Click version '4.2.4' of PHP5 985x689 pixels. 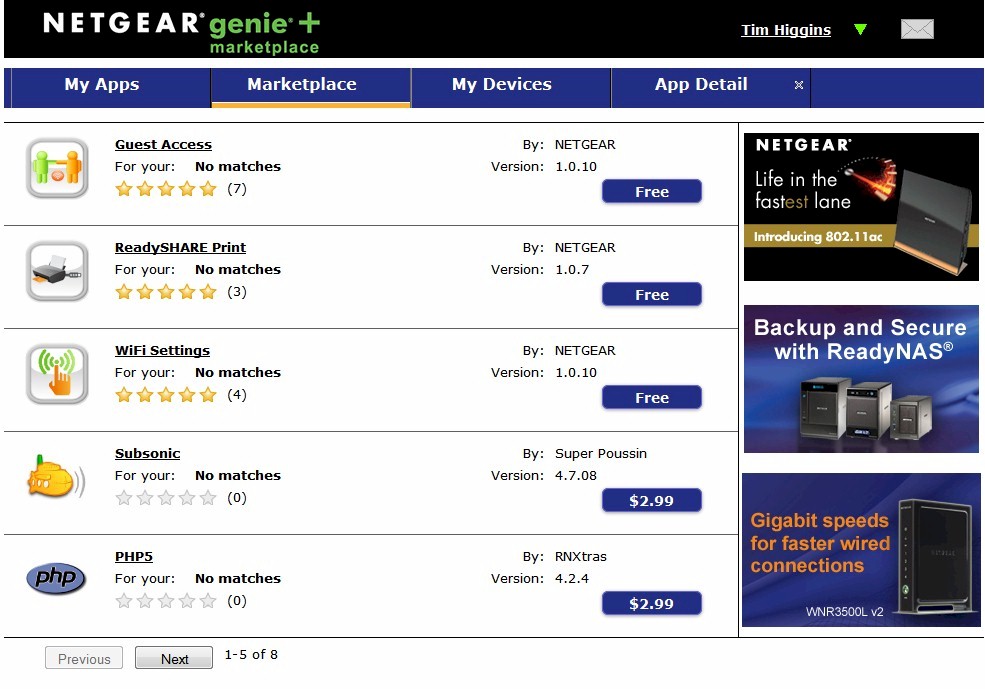tap(572, 578)
